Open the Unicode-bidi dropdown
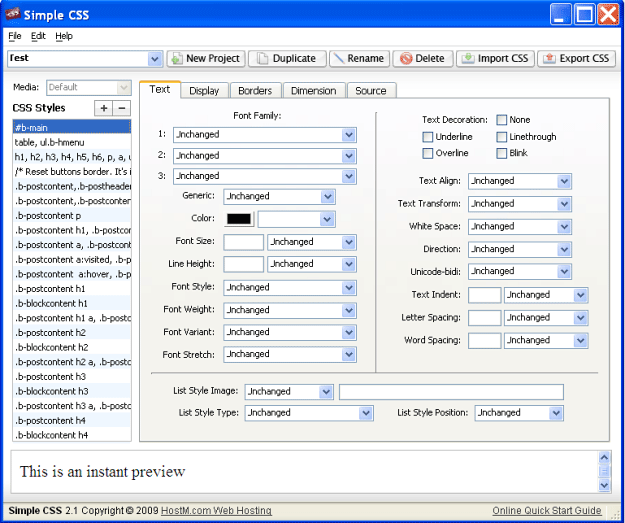This screenshot has height=523, width=625. point(564,272)
